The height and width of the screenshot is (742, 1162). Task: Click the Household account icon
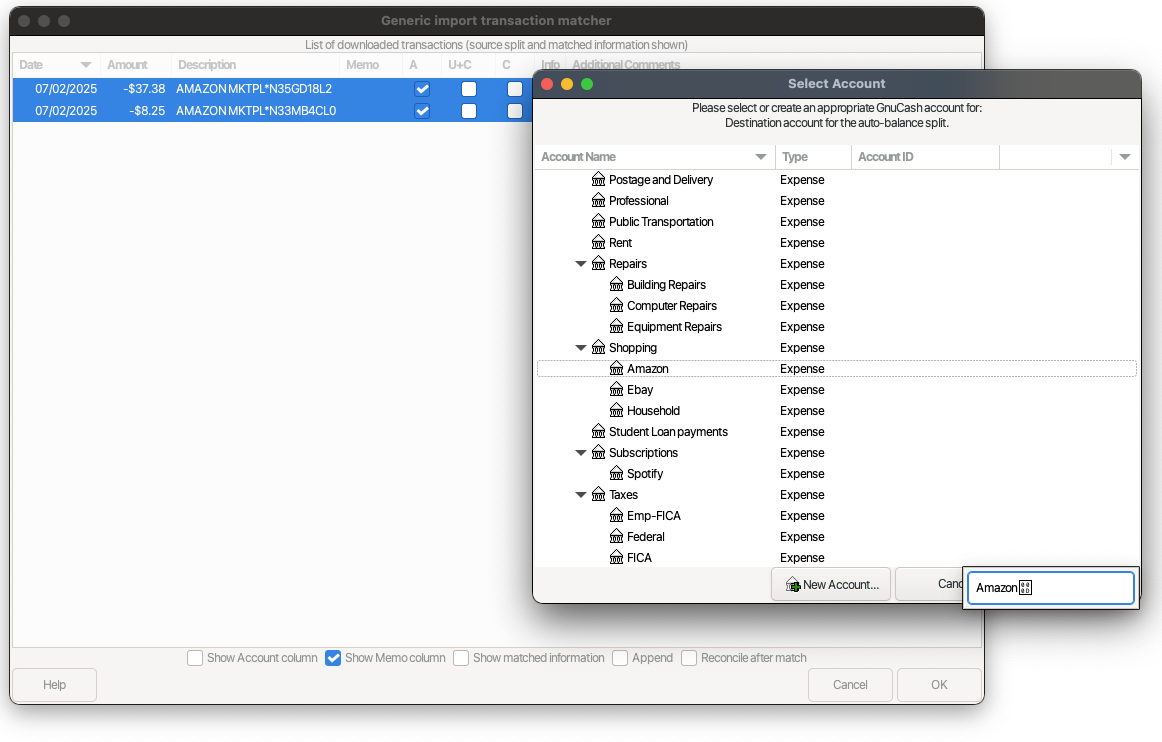click(x=616, y=411)
